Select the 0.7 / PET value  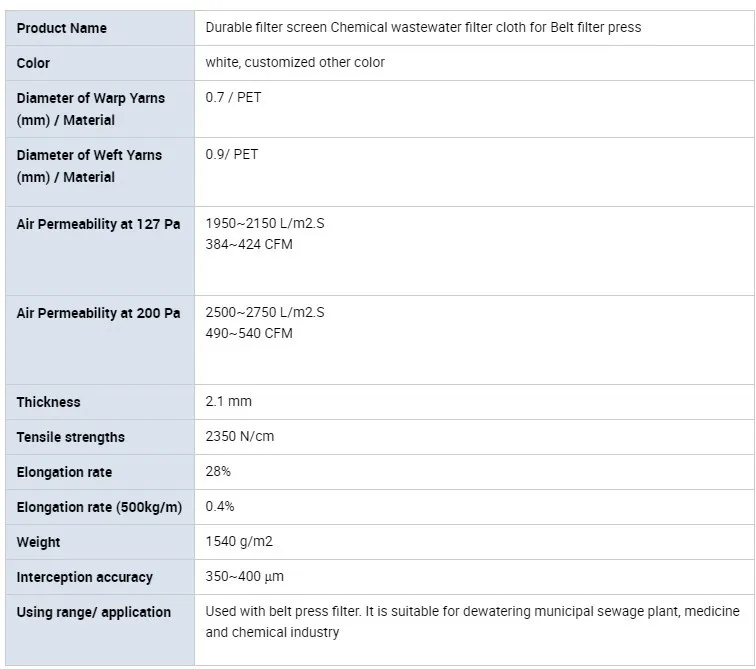coord(233,97)
